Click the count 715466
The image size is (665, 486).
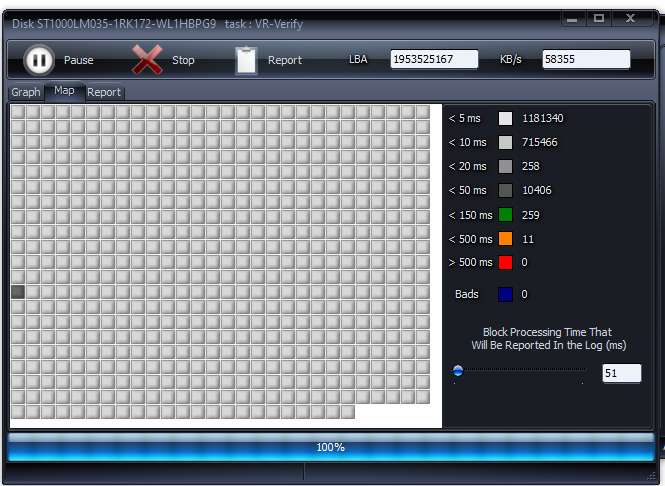pos(539,142)
